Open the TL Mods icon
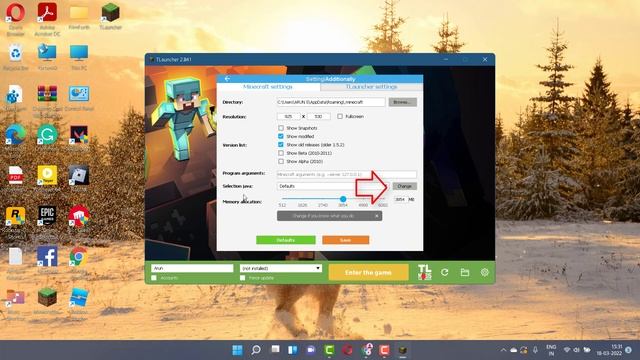 click(x=424, y=272)
